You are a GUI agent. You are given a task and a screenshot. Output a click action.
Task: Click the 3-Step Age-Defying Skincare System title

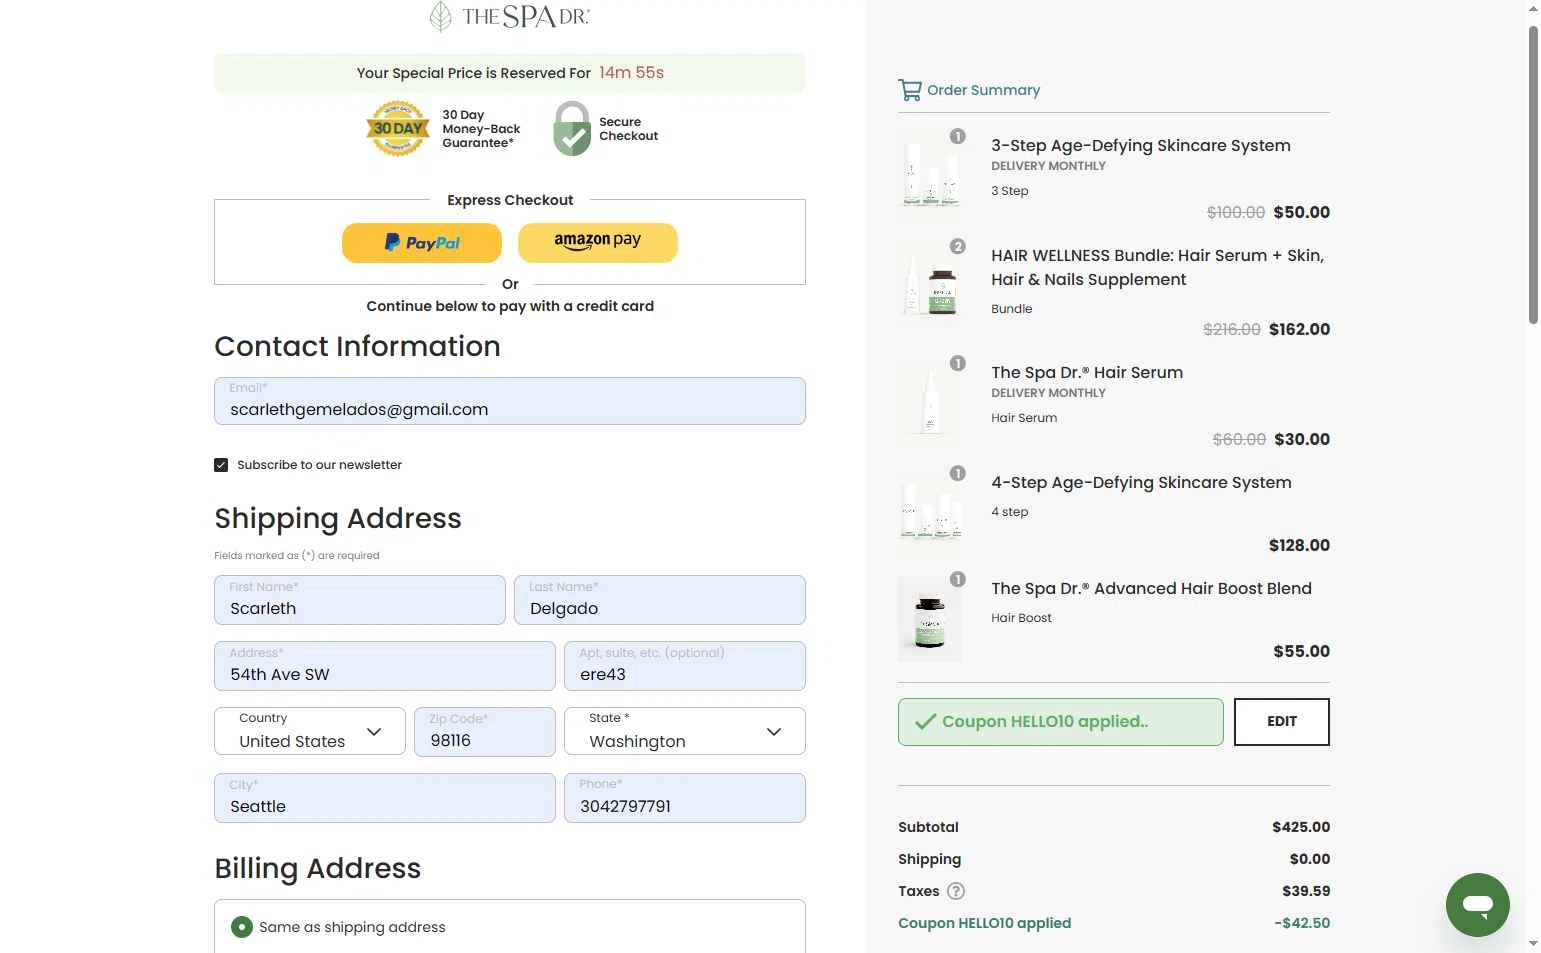tap(1141, 145)
